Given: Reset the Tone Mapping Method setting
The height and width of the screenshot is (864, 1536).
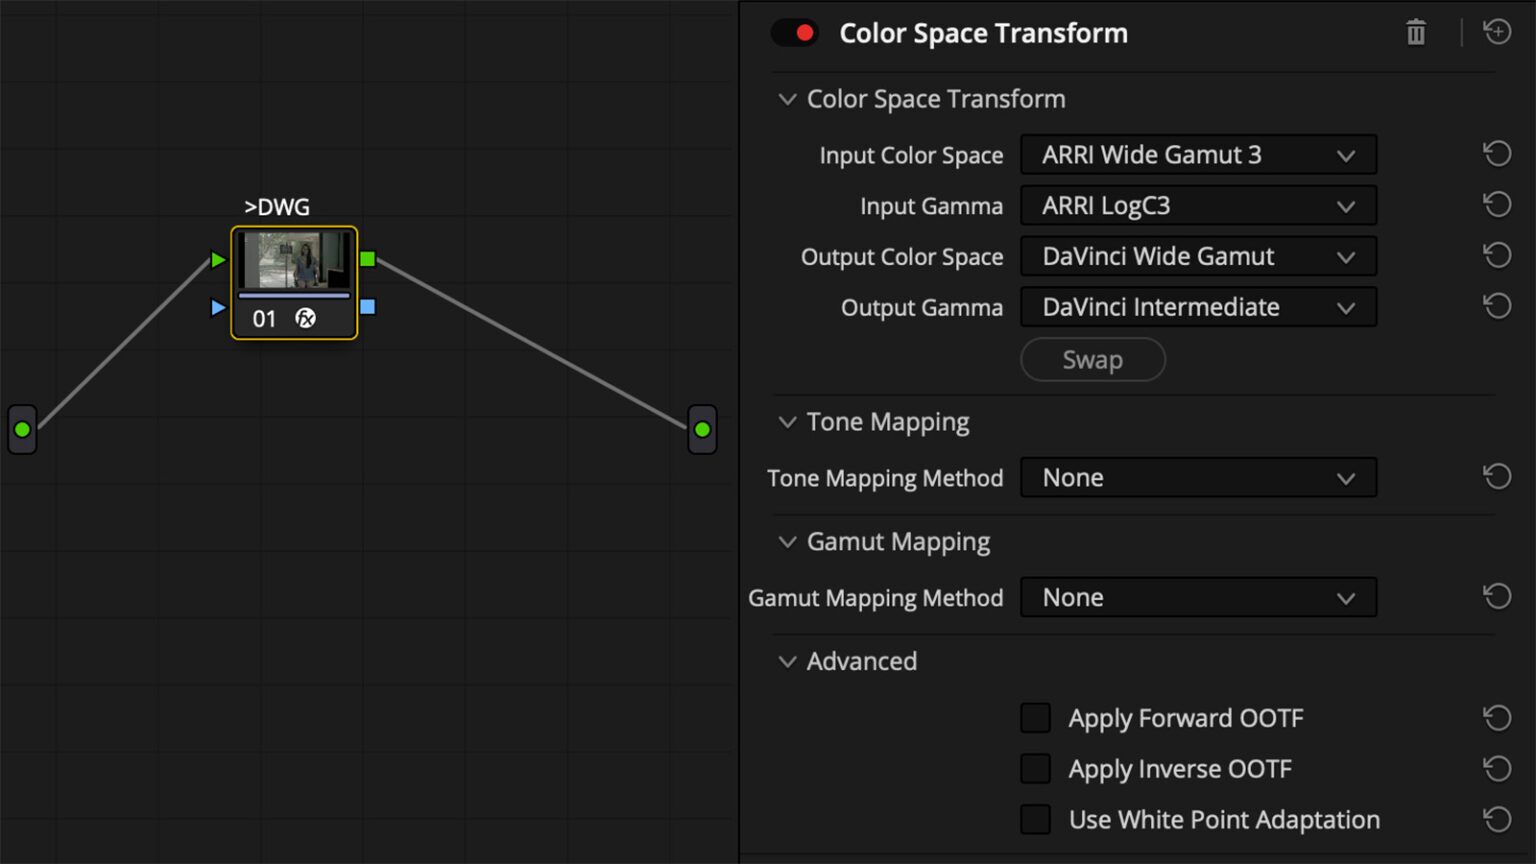Looking at the screenshot, I should [x=1497, y=476].
